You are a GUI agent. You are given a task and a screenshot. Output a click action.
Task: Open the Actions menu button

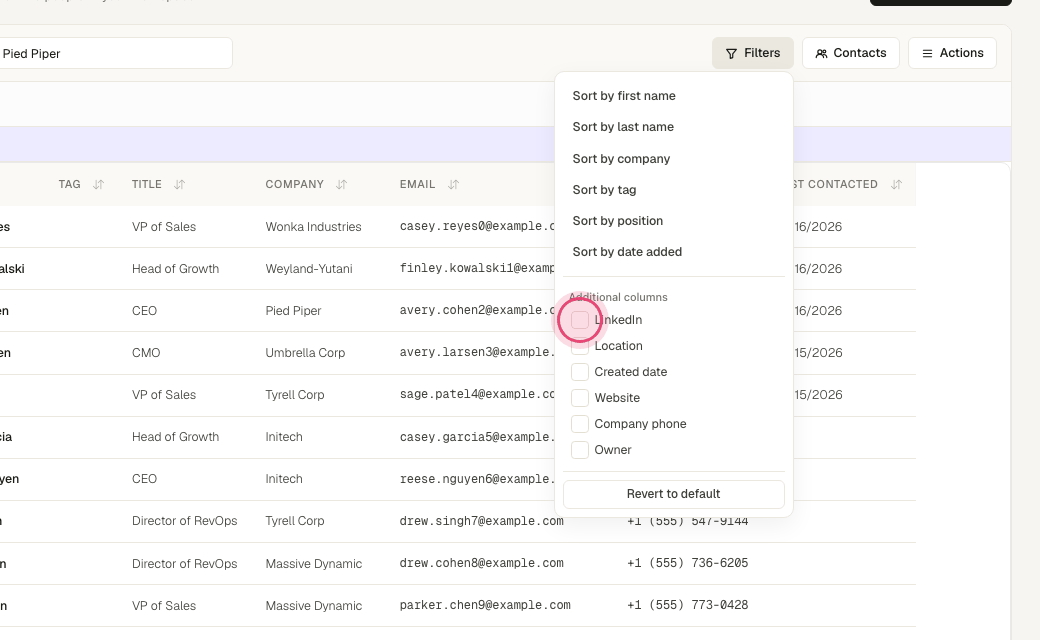click(952, 53)
